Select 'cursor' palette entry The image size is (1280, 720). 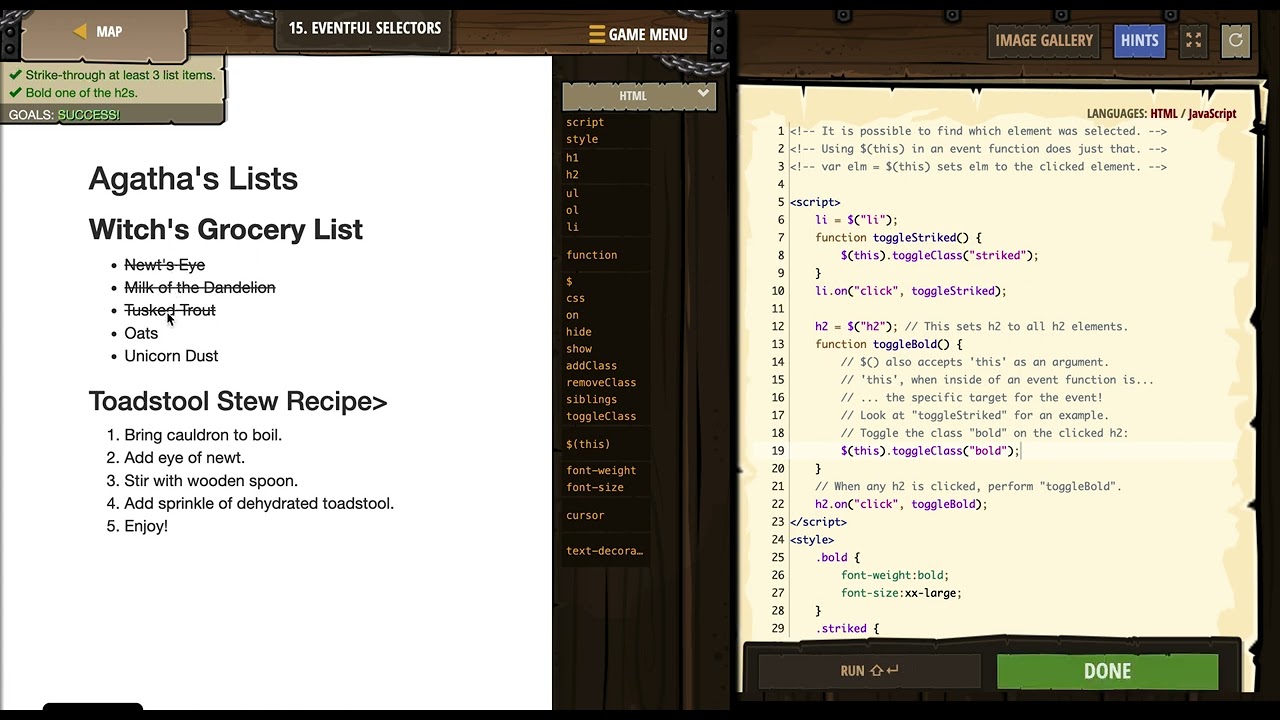click(x=585, y=516)
